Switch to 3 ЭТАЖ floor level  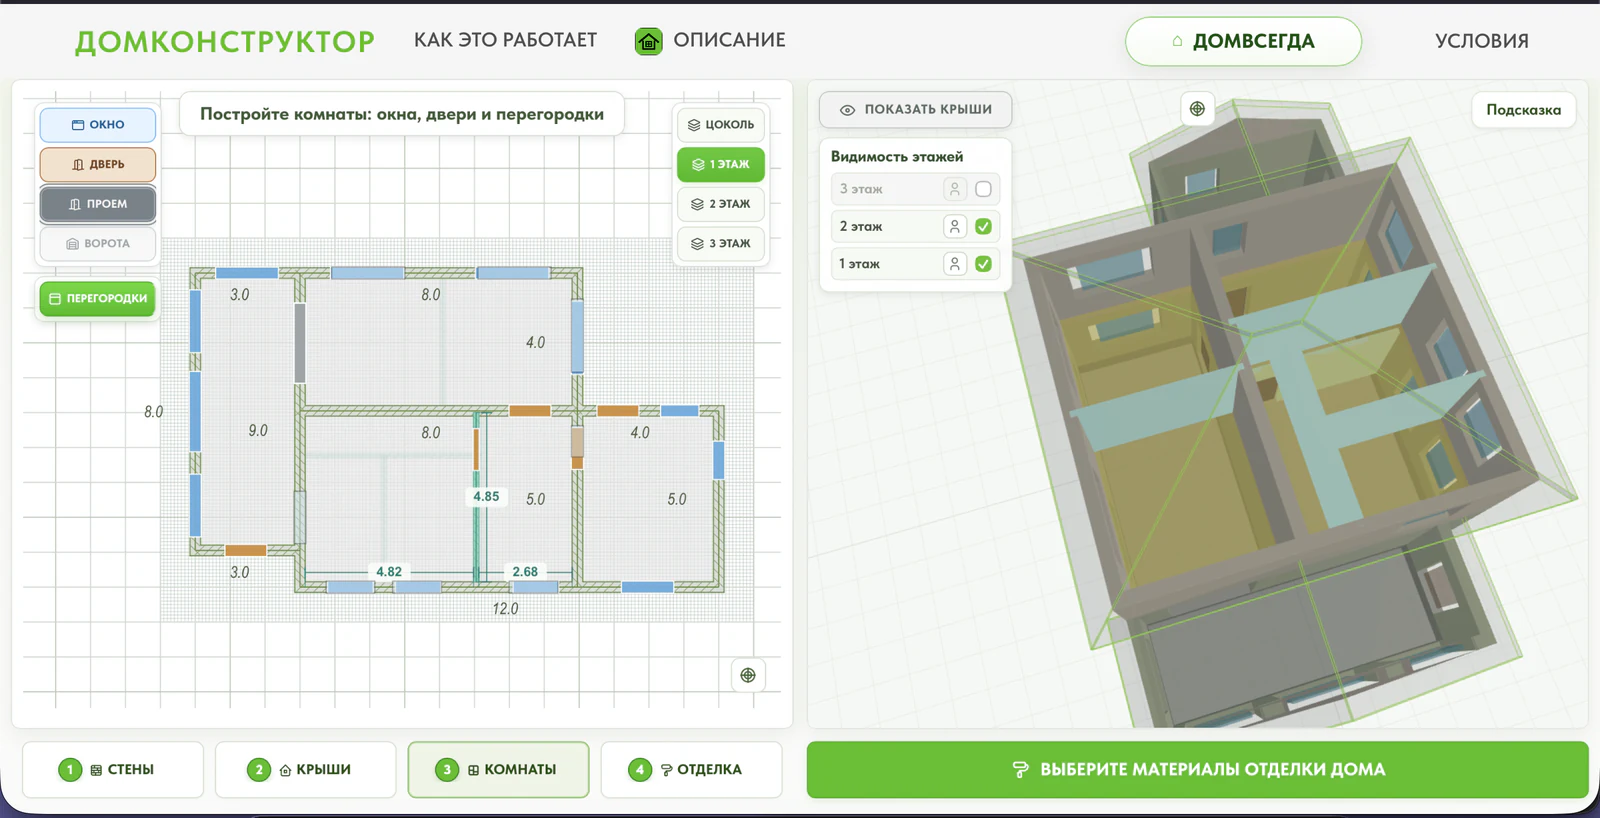[x=721, y=244]
